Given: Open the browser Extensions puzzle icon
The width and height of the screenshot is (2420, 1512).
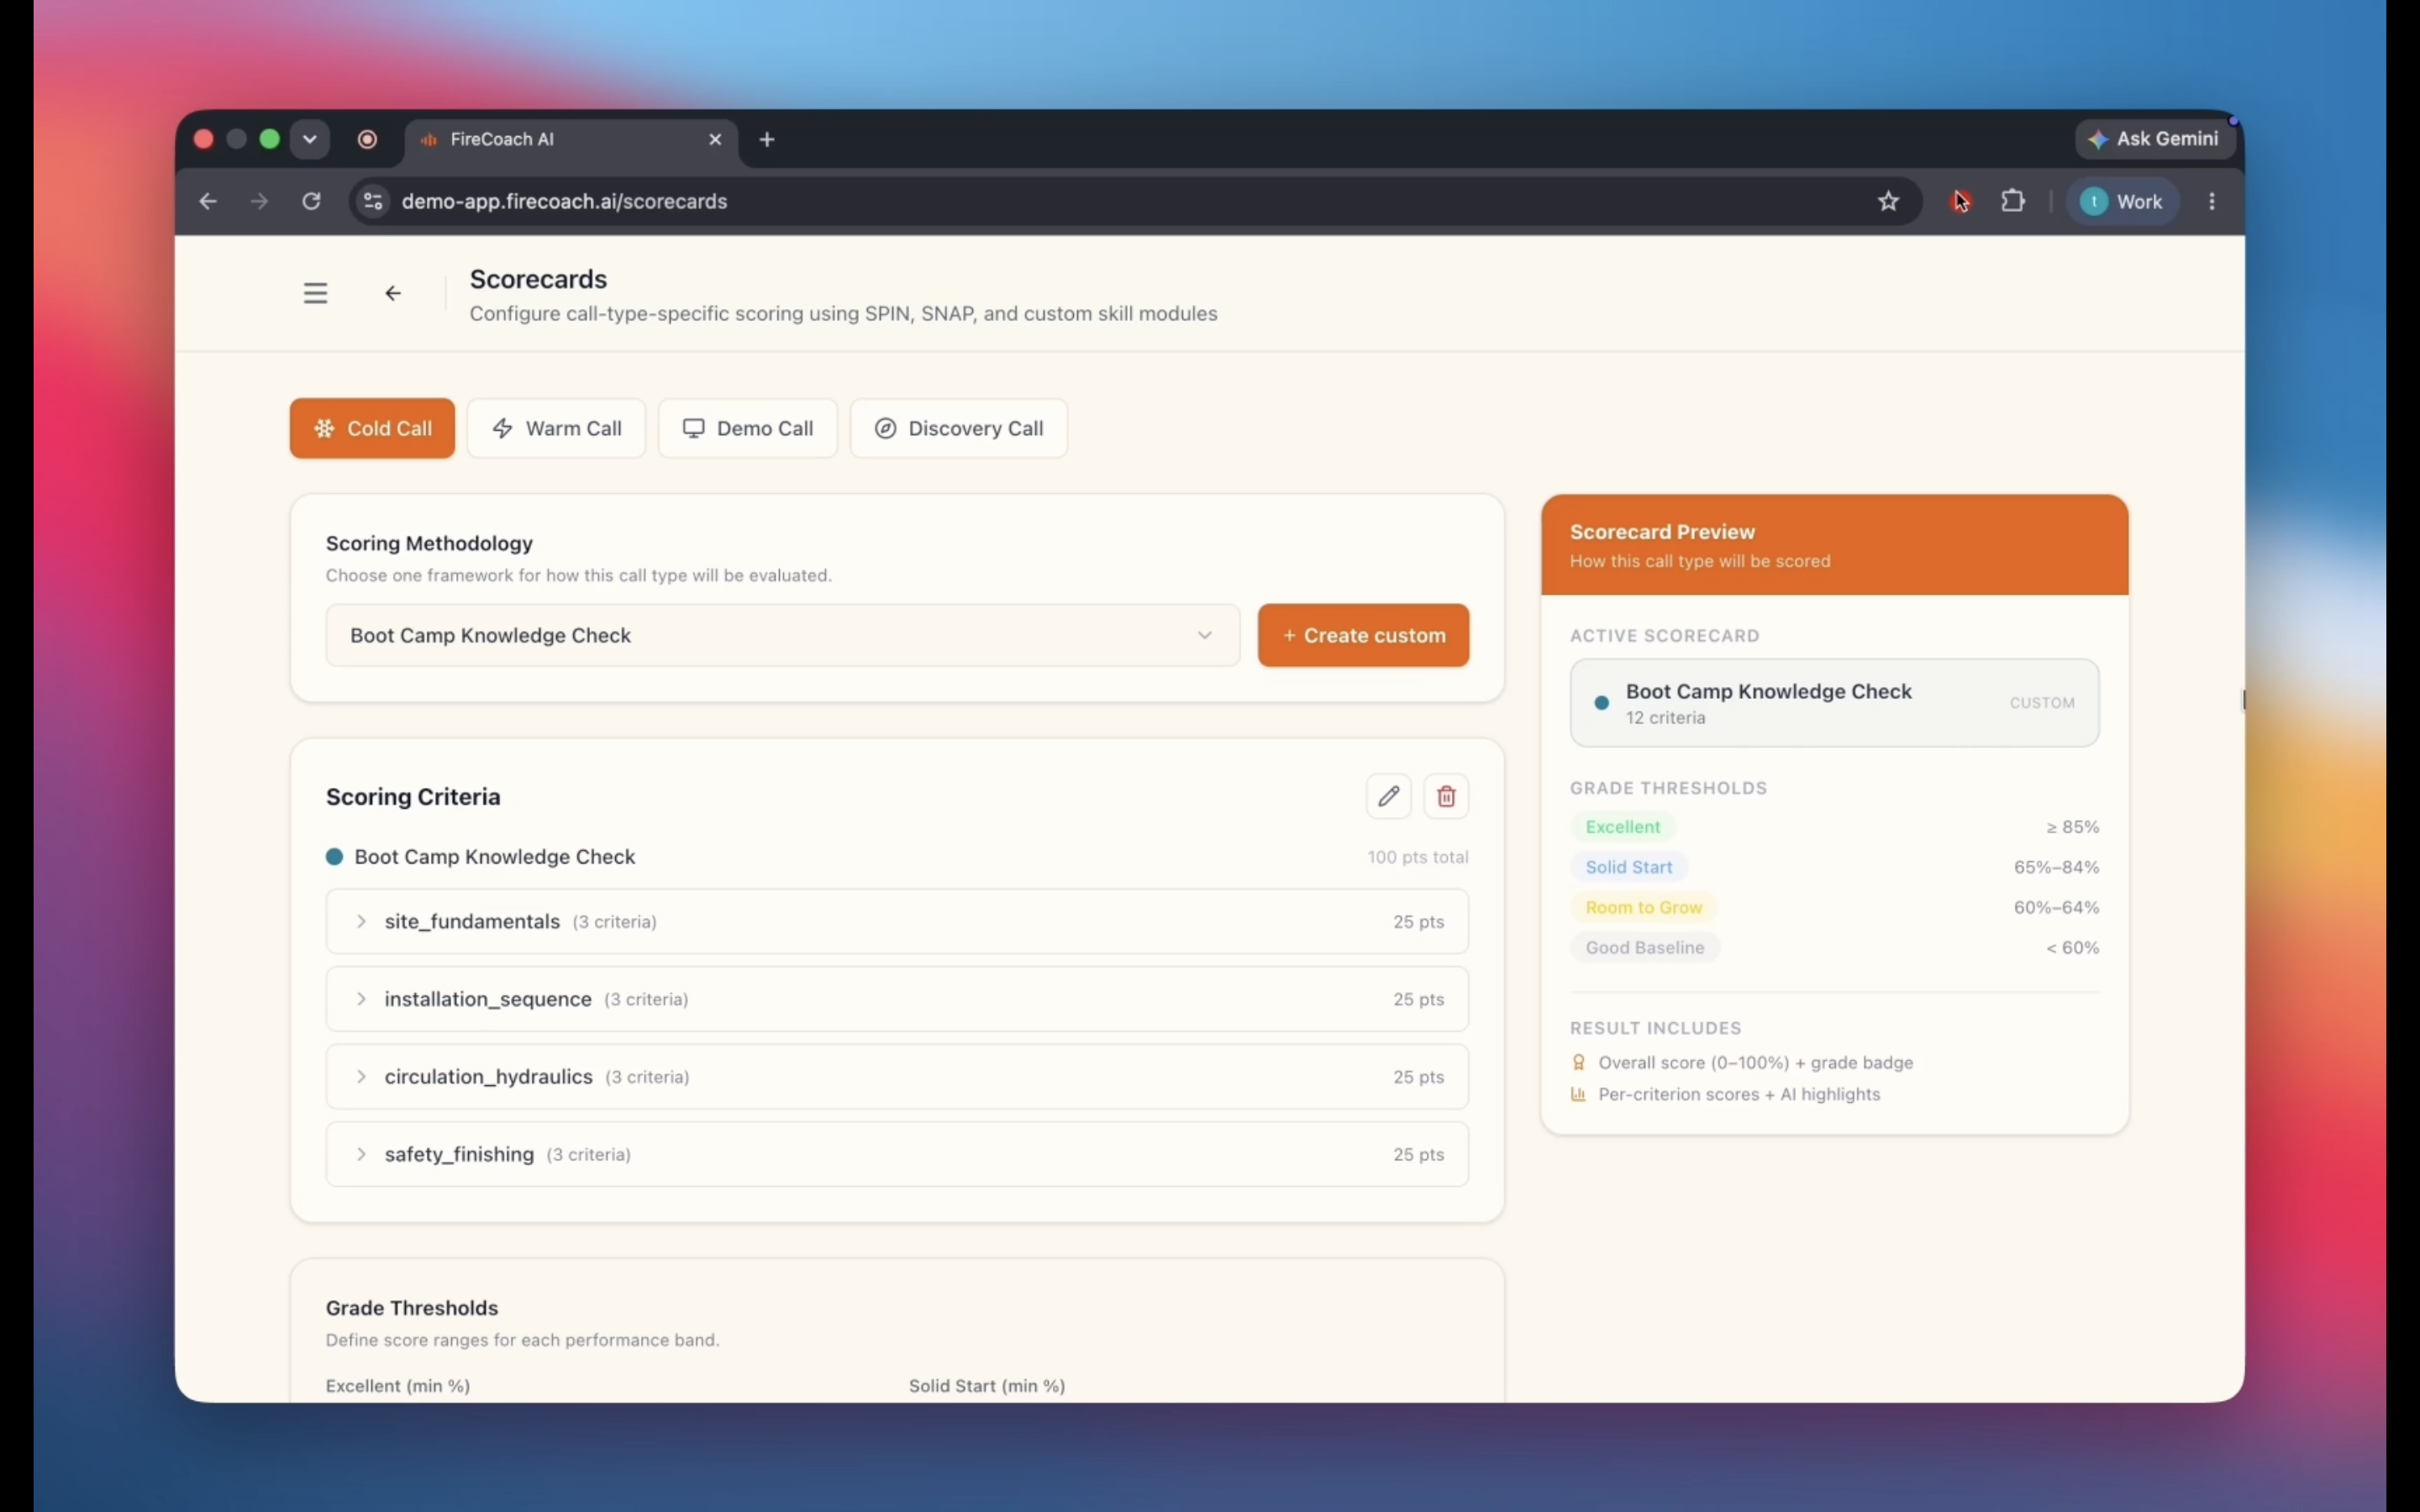Looking at the screenshot, I should point(2012,201).
